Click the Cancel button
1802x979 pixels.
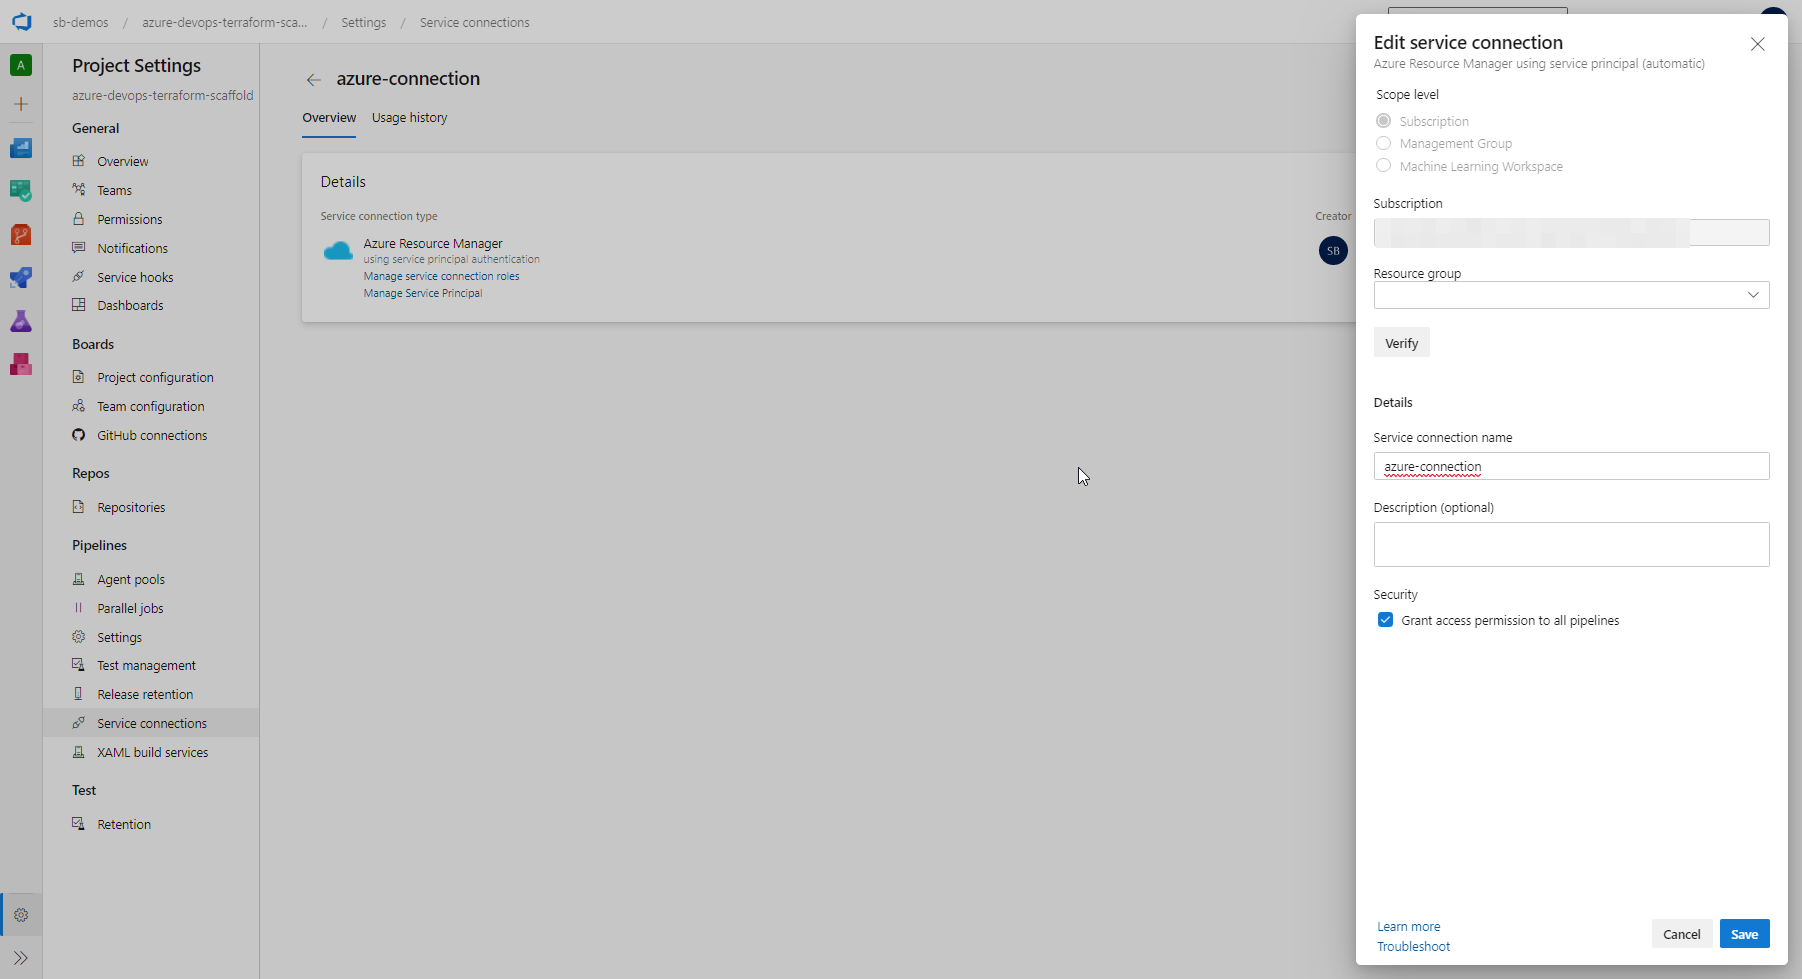pyautogui.click(x=1681, y=934)
